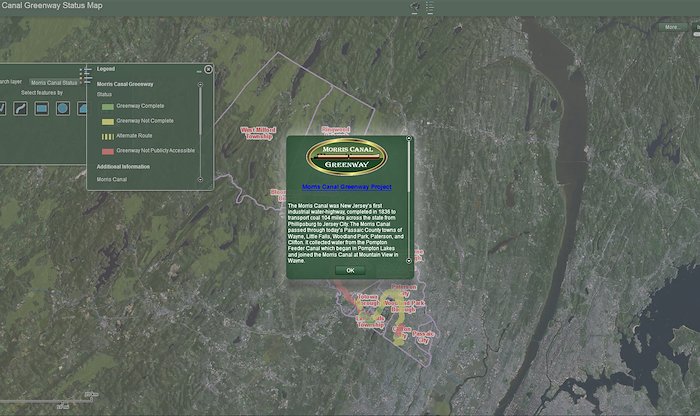This screenshot has width=700, height=416.
Task: Close the Legend panel
Action: 208,69
